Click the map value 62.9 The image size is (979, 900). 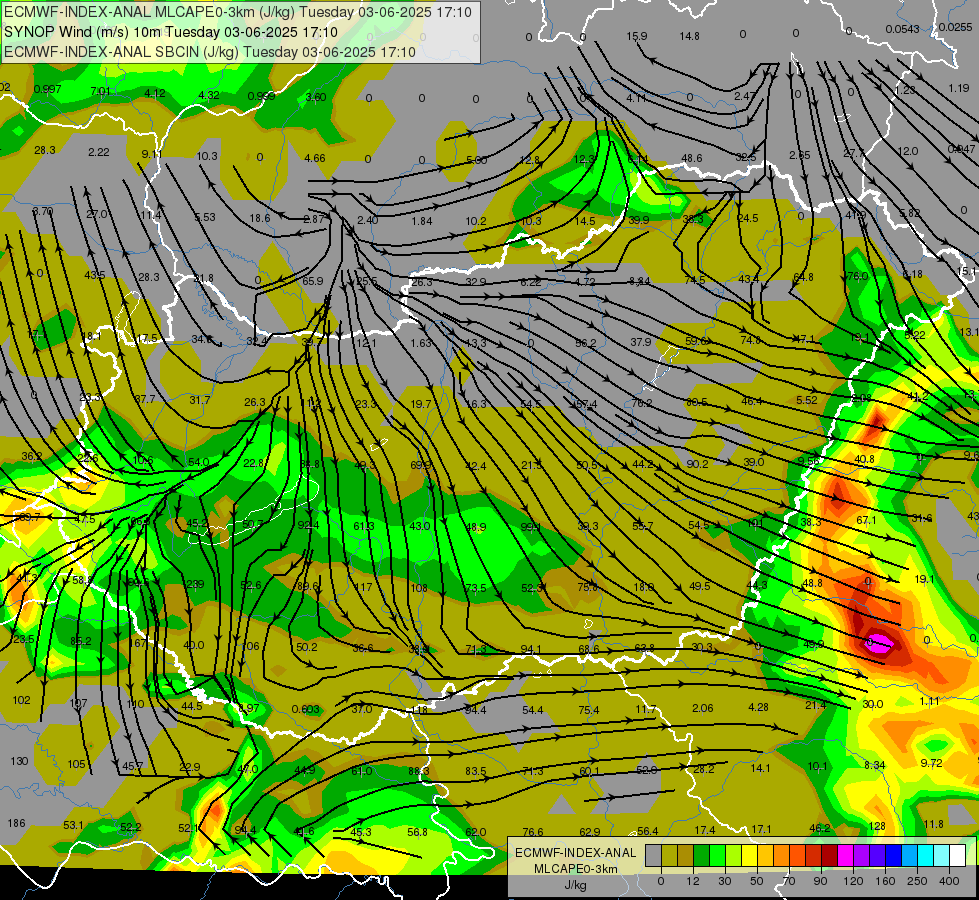[590, 831]
